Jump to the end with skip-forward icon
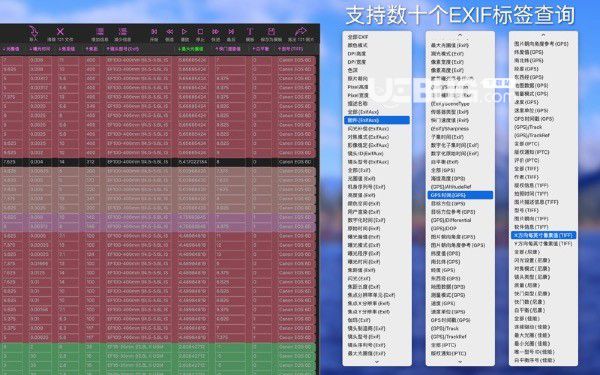The image size is (600, 375). tap(231, 32)
